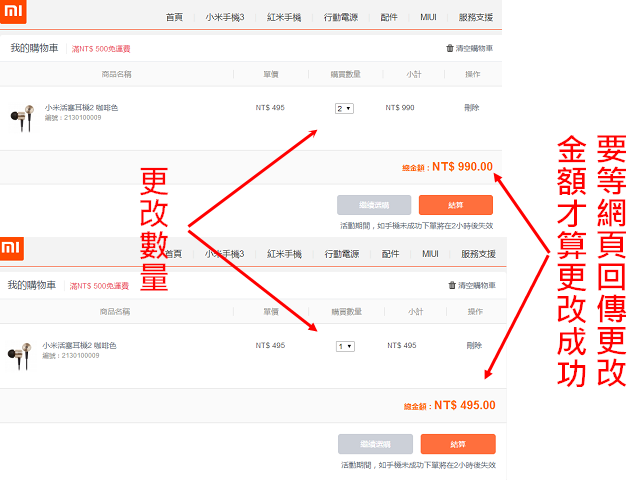This screenshot has height=480, width=640.
Task: Click the gray continue-shopping button under NT$ 495.00
Action: (x=376, y=444)
